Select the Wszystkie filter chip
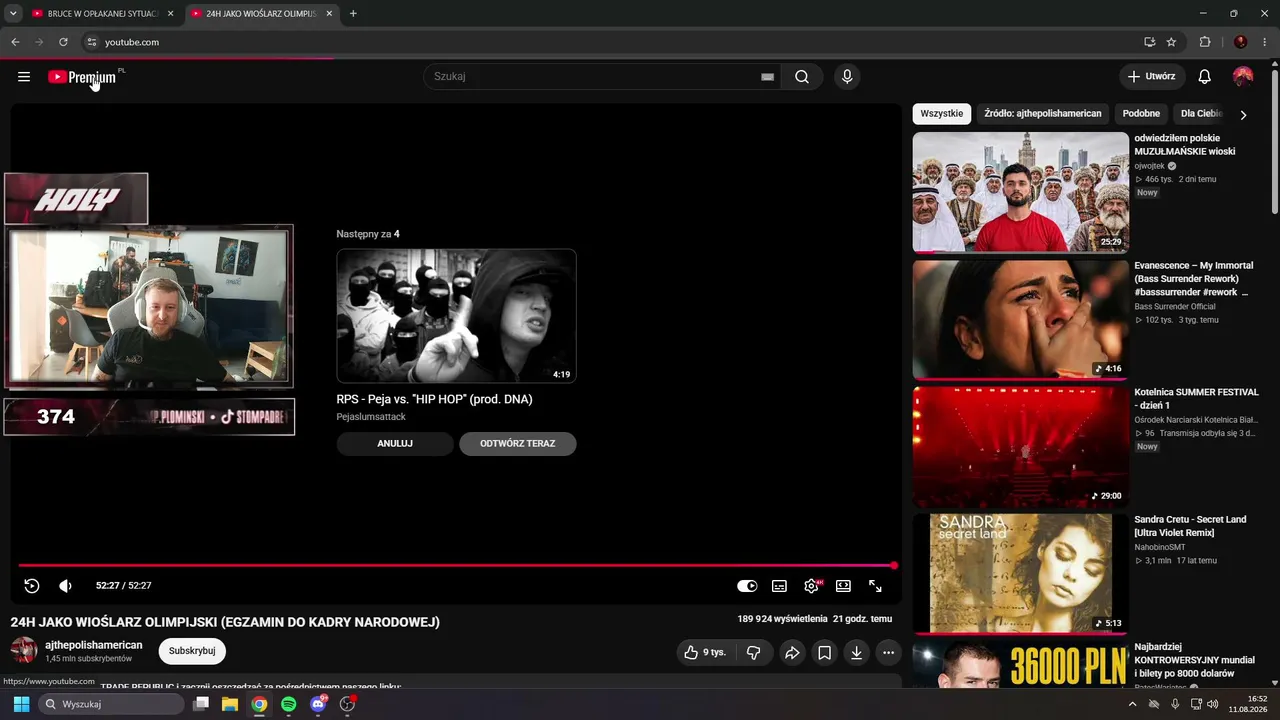The width and height of the screenshot is (1280, 720). [x=942, y=114]
